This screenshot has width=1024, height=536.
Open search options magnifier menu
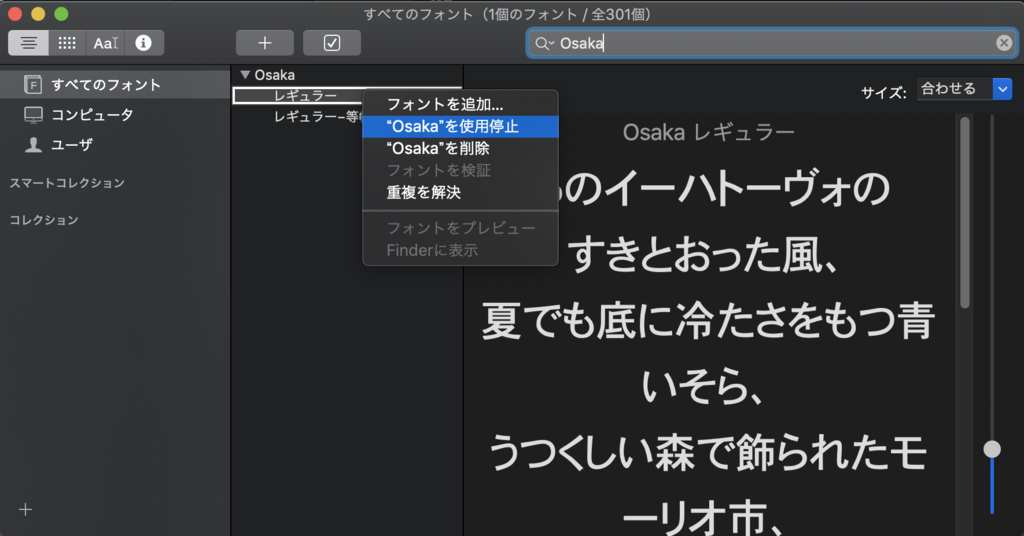[544, 43]
